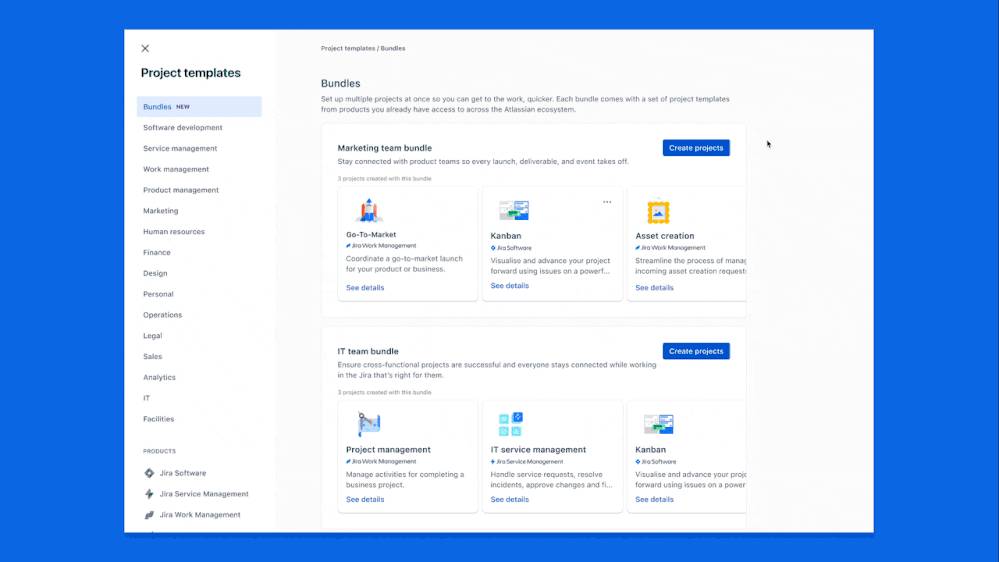
Task: See details of IT service management
Action: [x=510, y=500]
